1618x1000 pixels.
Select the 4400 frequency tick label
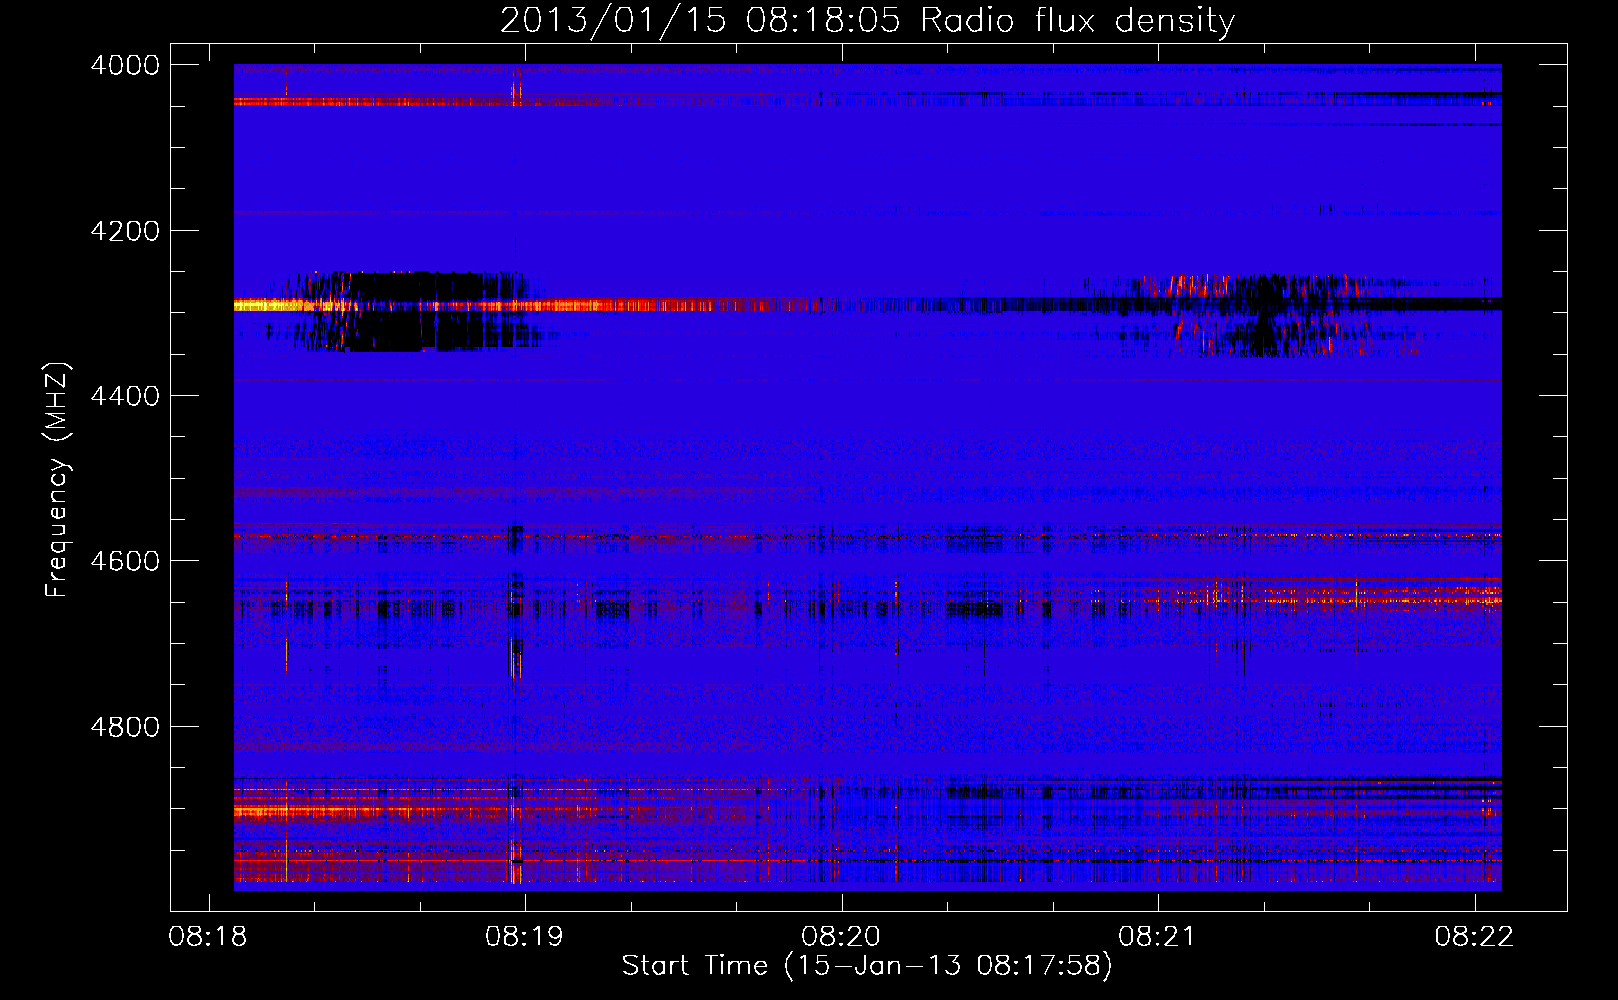click(x=125, y=396)
